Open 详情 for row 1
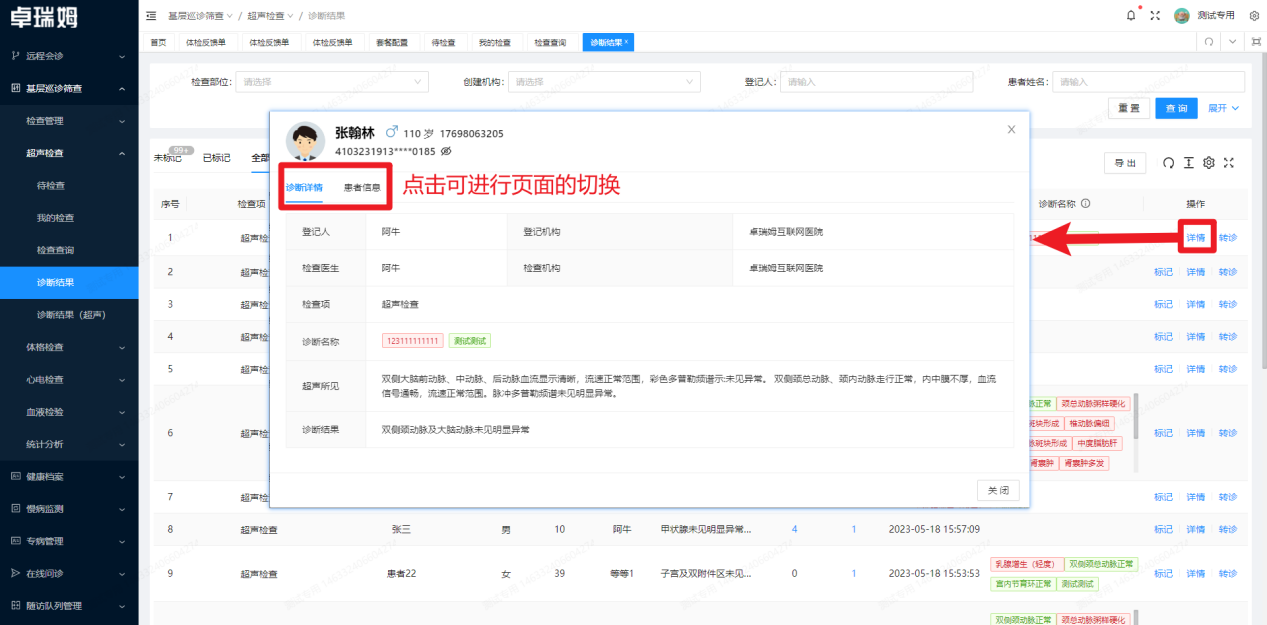This screenshot has height=625, width=1267. pyautogui.click(x=1196, y=238)
